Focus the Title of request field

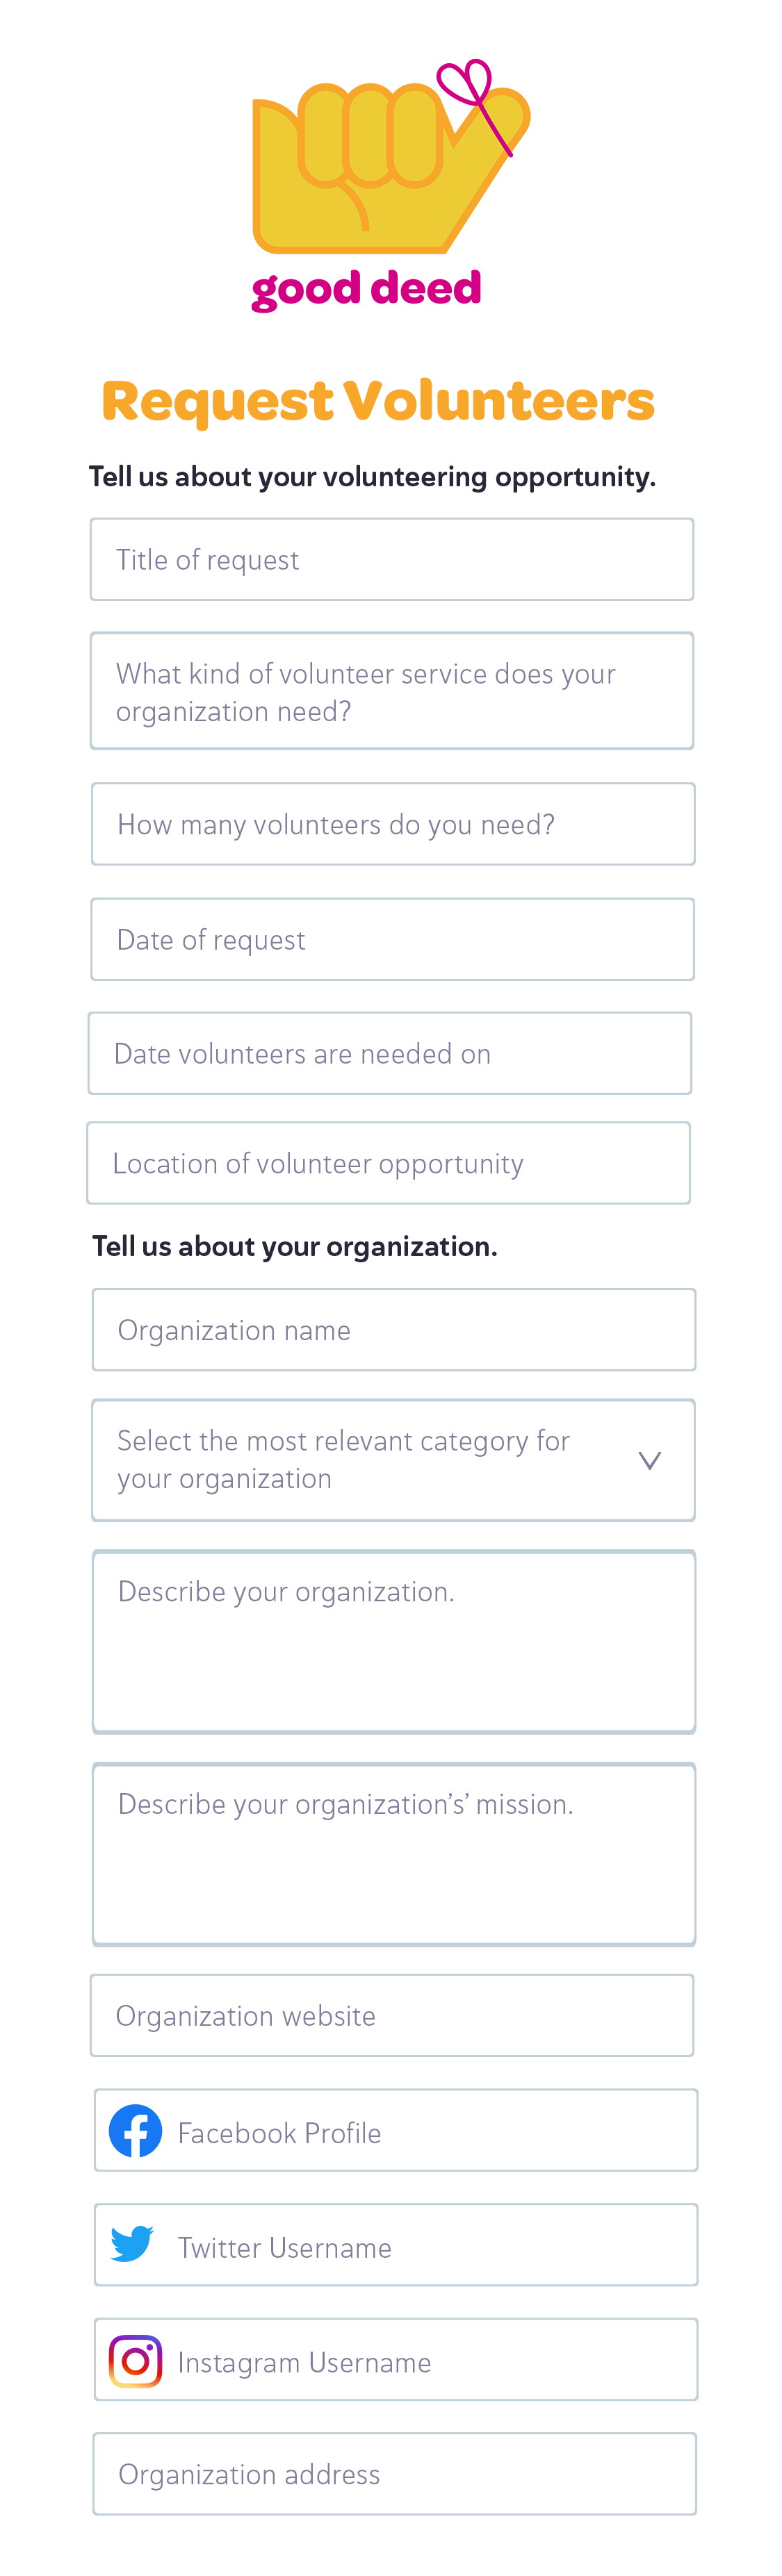(392, 559)
